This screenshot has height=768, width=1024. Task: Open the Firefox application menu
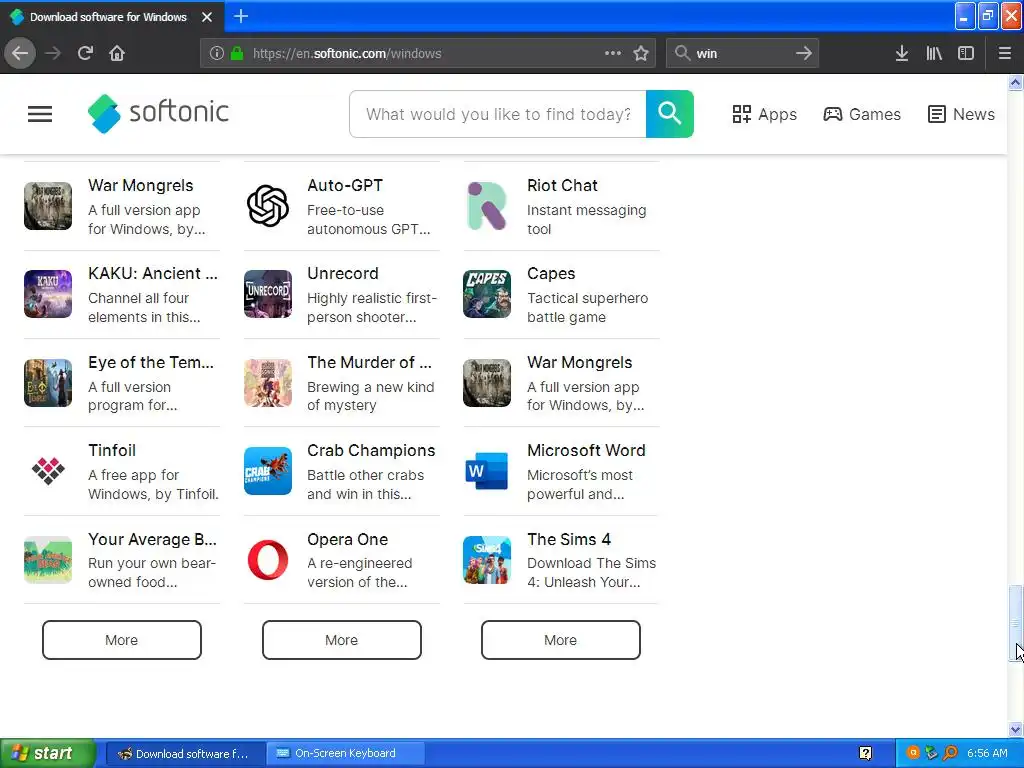pos(1004,54)
